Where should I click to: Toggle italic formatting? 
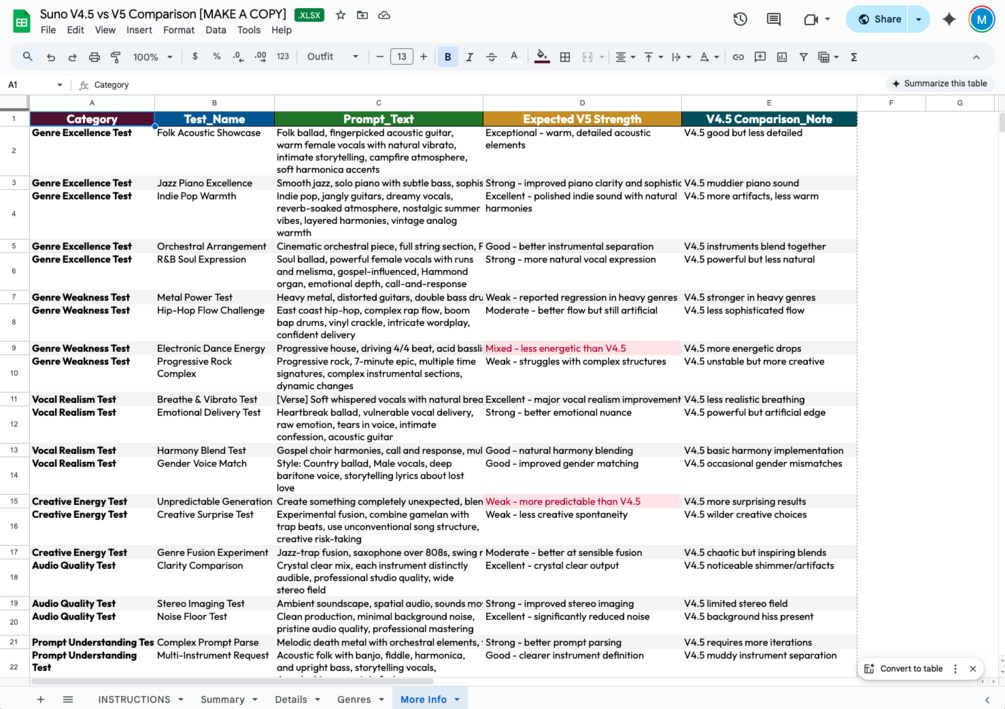pos(470,57)
